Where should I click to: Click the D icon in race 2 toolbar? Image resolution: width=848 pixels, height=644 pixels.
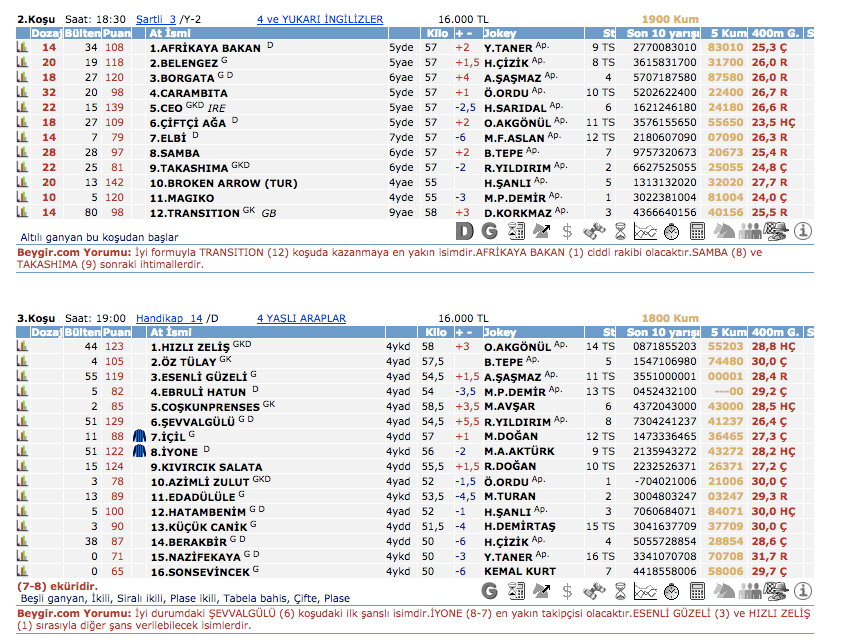(x=465, y=231)
